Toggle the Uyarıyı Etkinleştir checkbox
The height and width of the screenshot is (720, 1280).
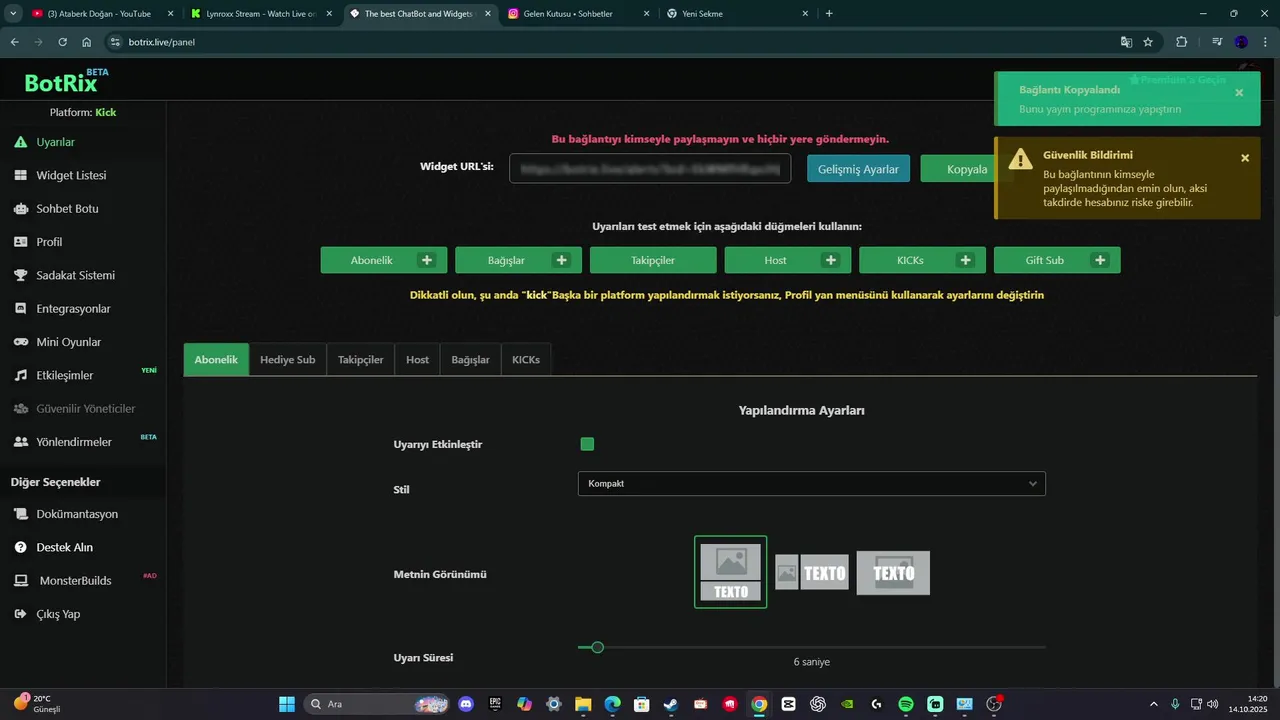pos(587,444)
